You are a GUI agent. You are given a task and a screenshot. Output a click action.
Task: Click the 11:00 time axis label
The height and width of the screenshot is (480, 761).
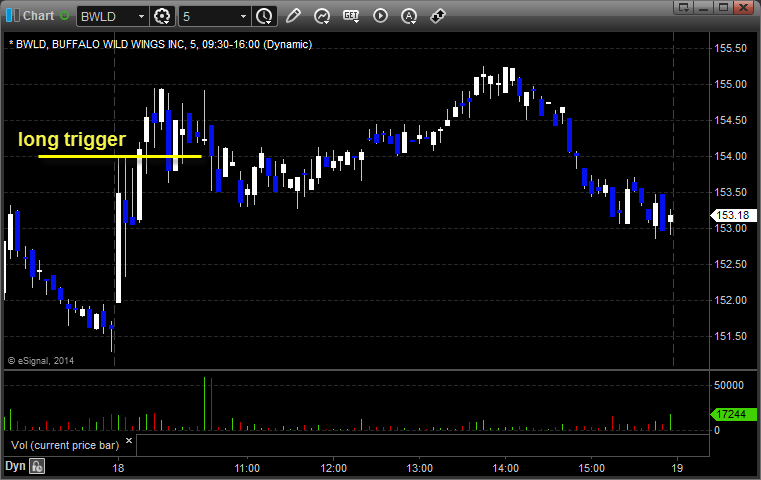pyautogui.click(x=247, y=468)
